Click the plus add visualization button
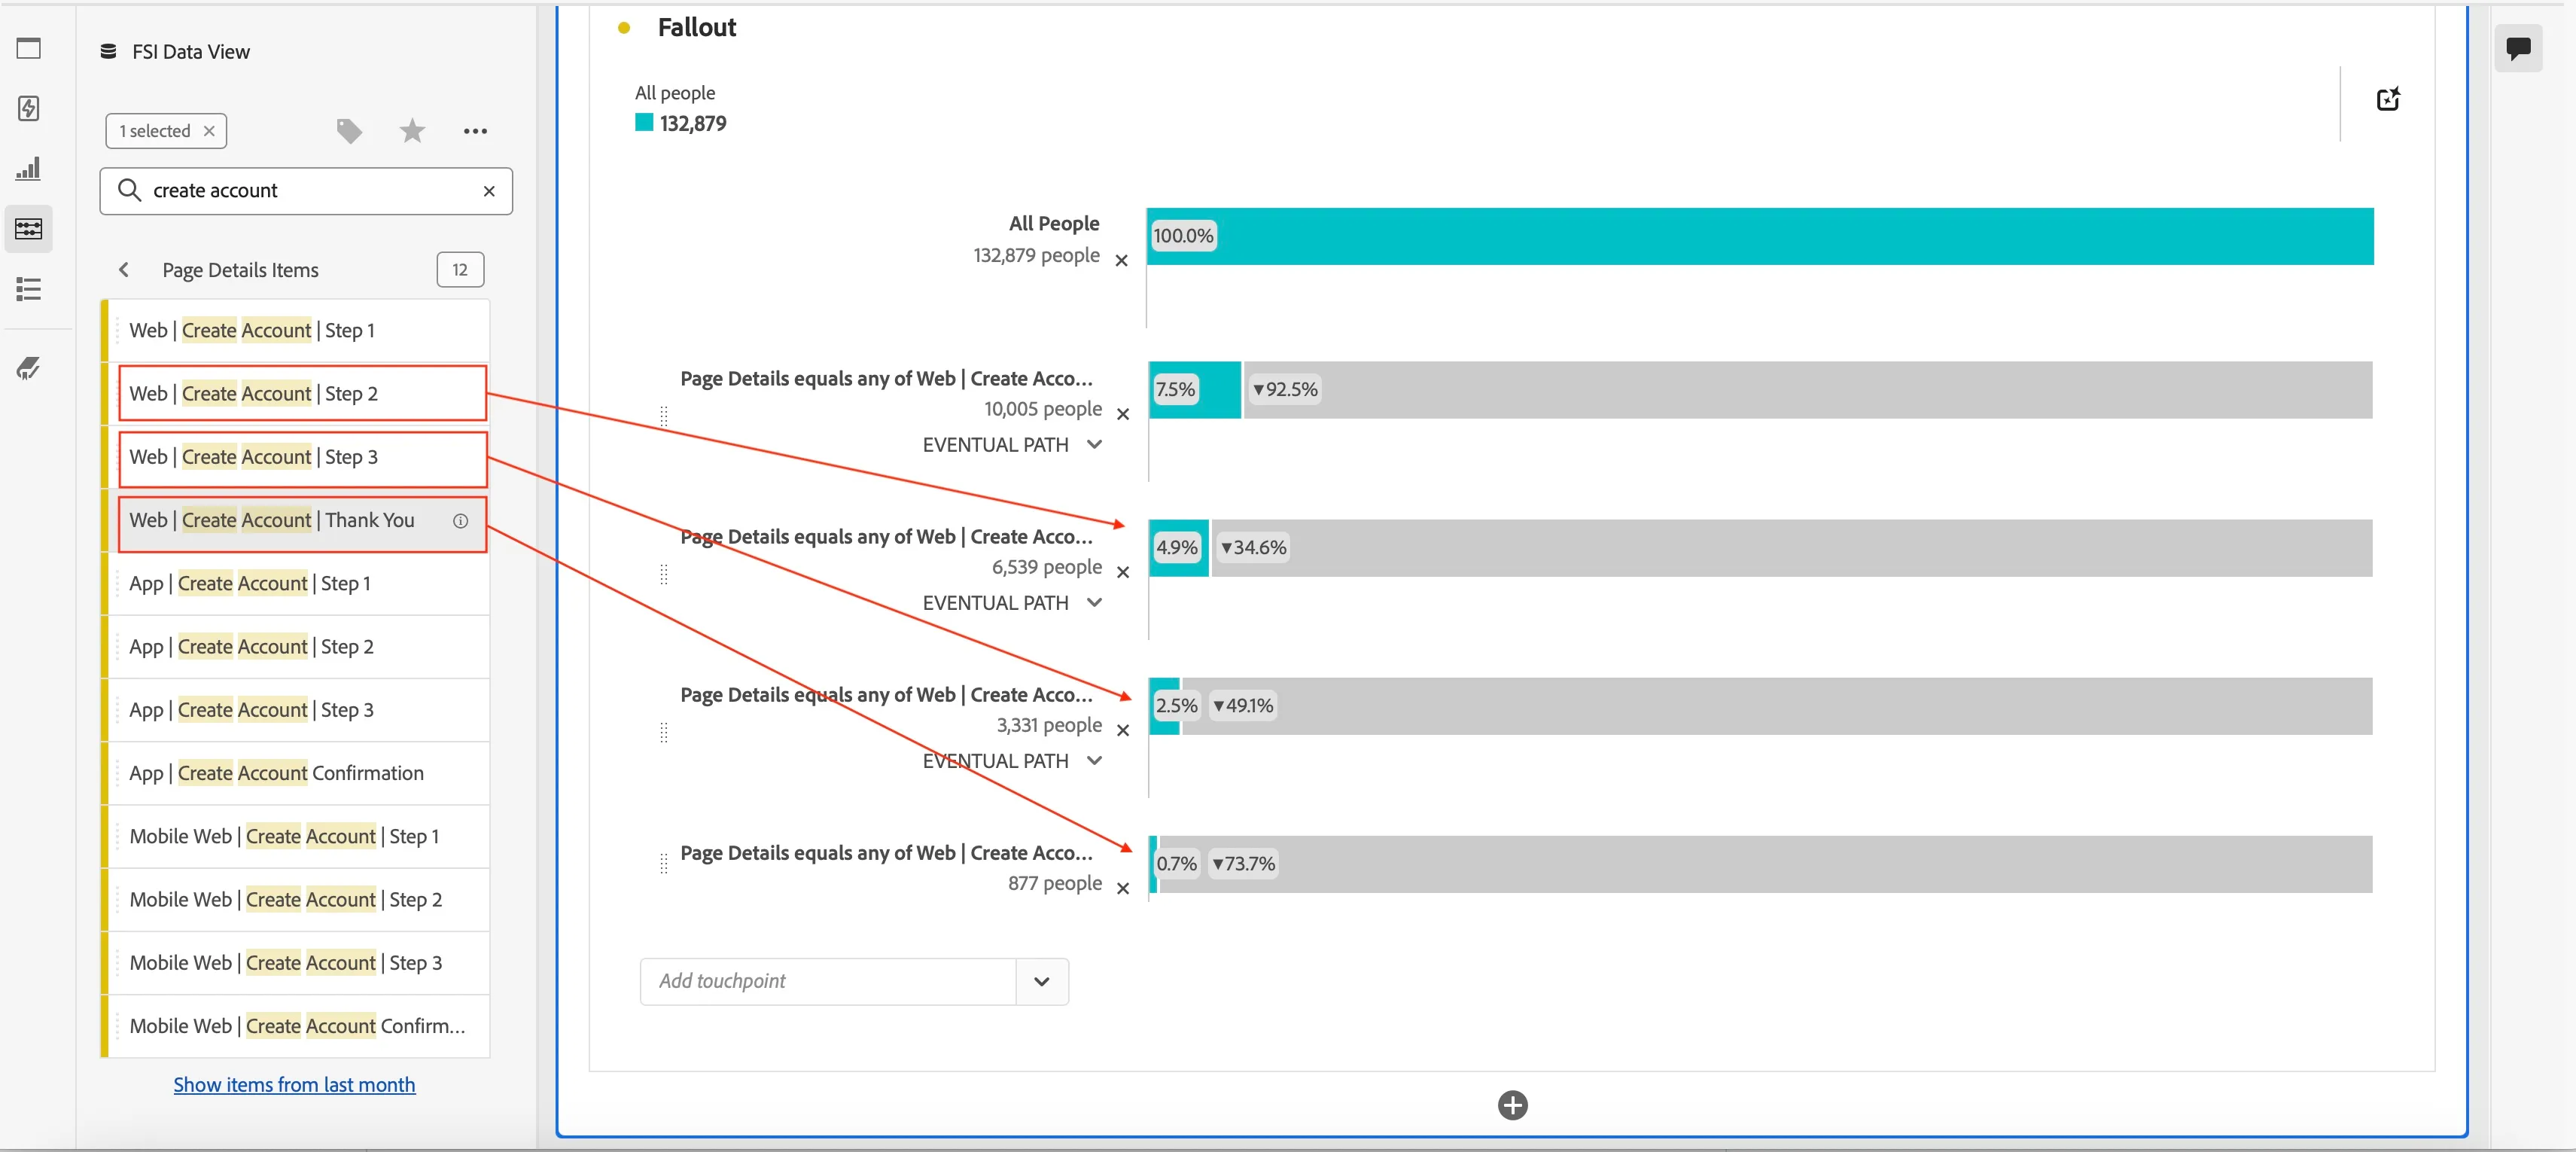 pos(1512,1105)
